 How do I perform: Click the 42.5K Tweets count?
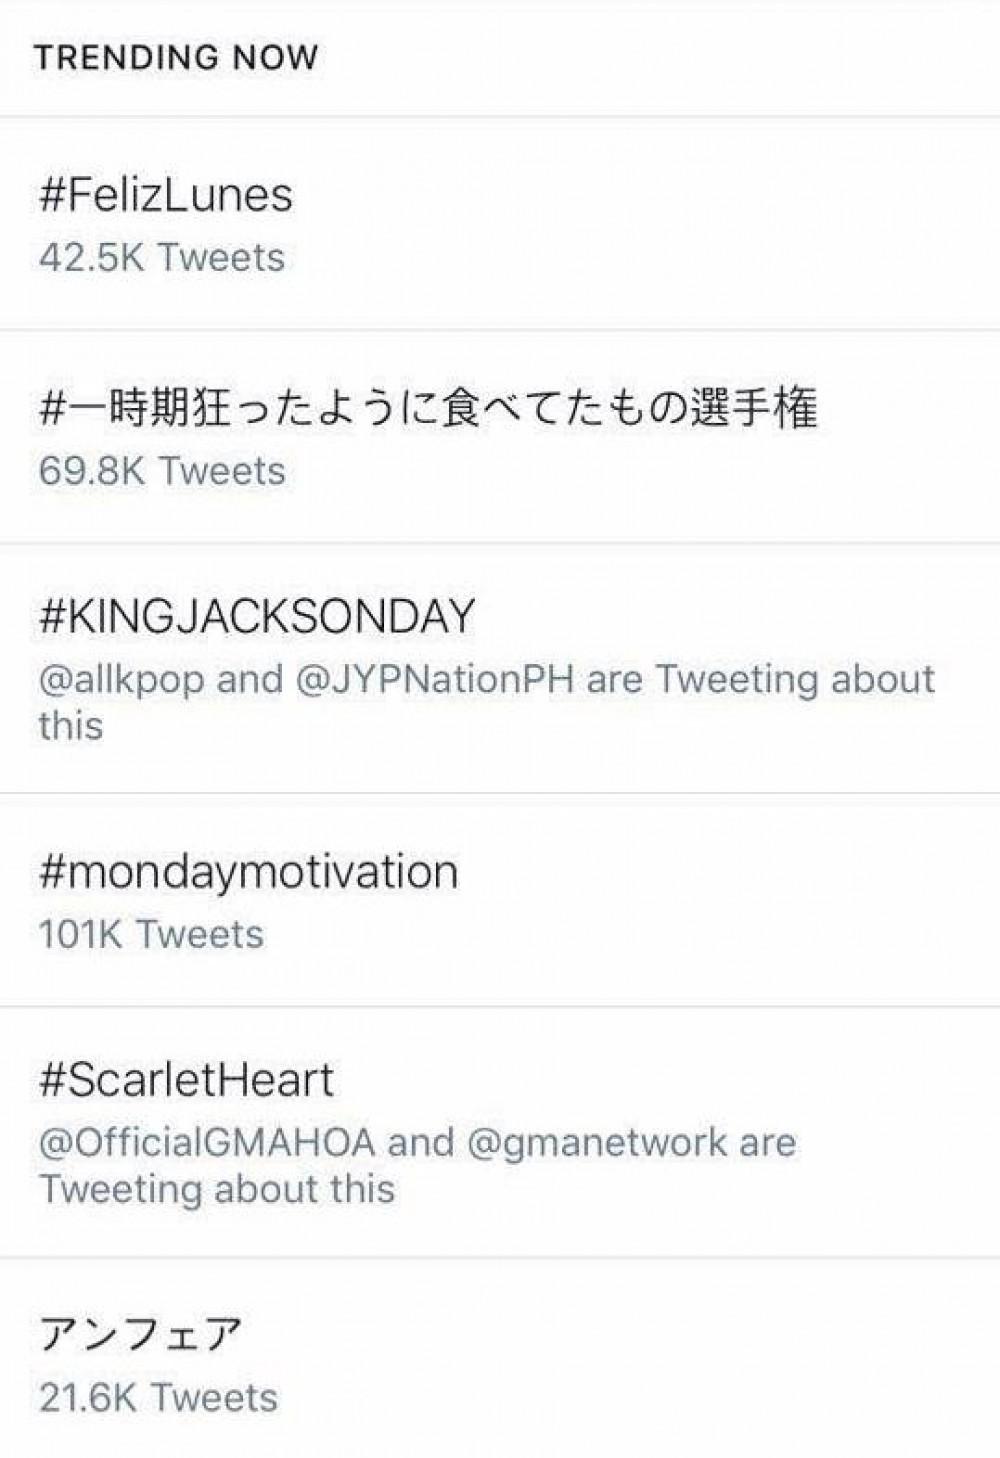coord(162,258)
